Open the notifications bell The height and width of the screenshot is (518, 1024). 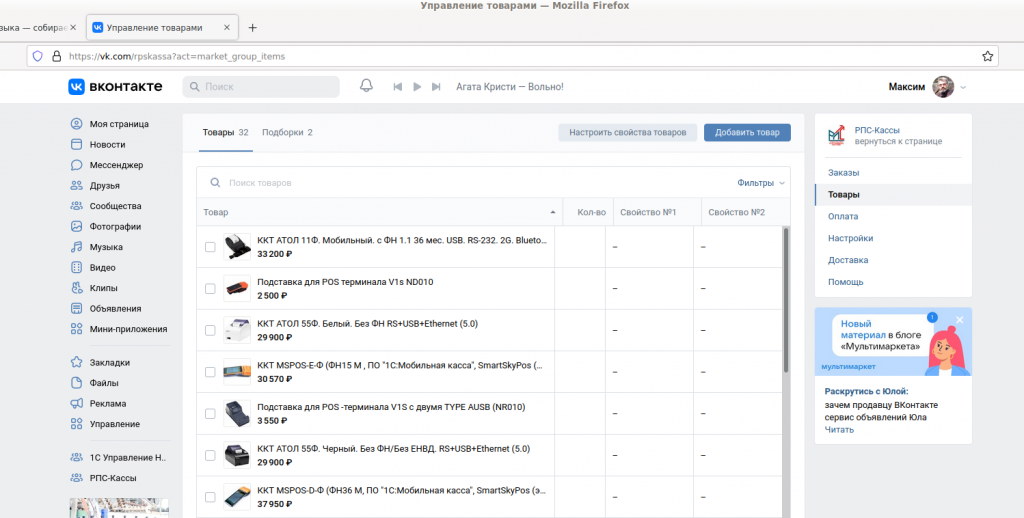pyautogui.click(x=366, y=86)
